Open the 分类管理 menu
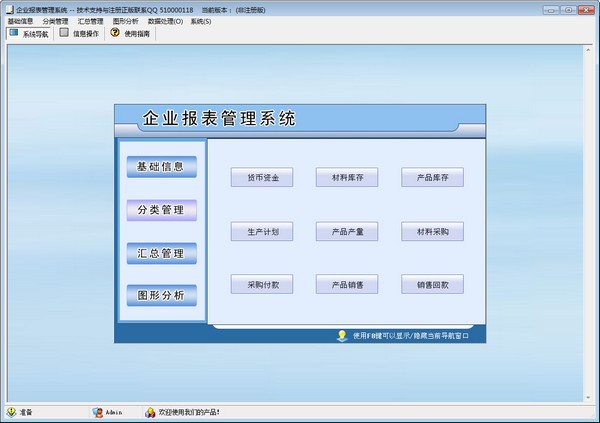600x423 pixels. [x=56, y=20]
